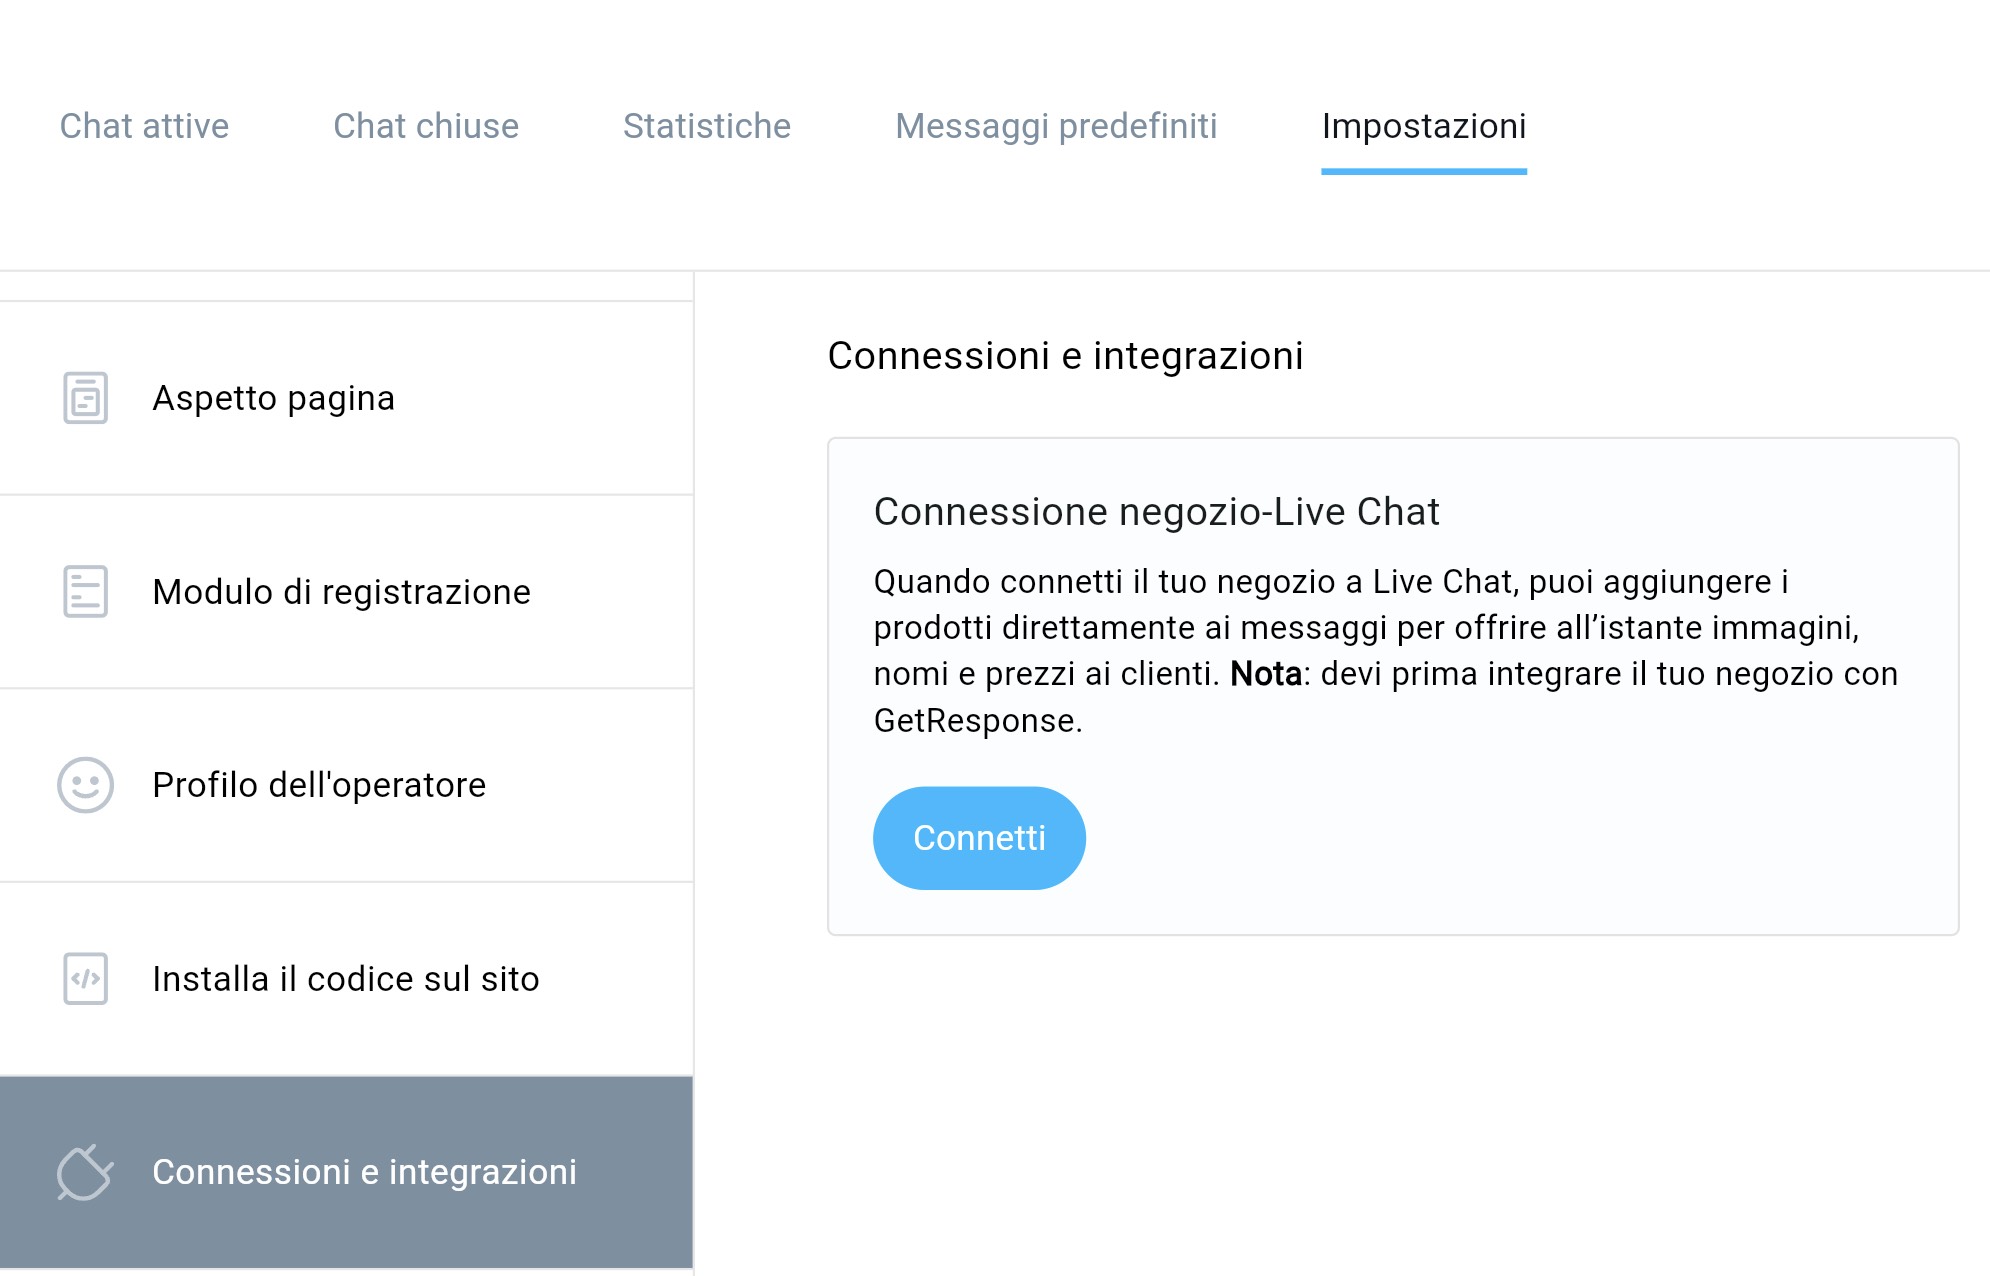Select the Aspetto pagina page icon

[84, 398]
